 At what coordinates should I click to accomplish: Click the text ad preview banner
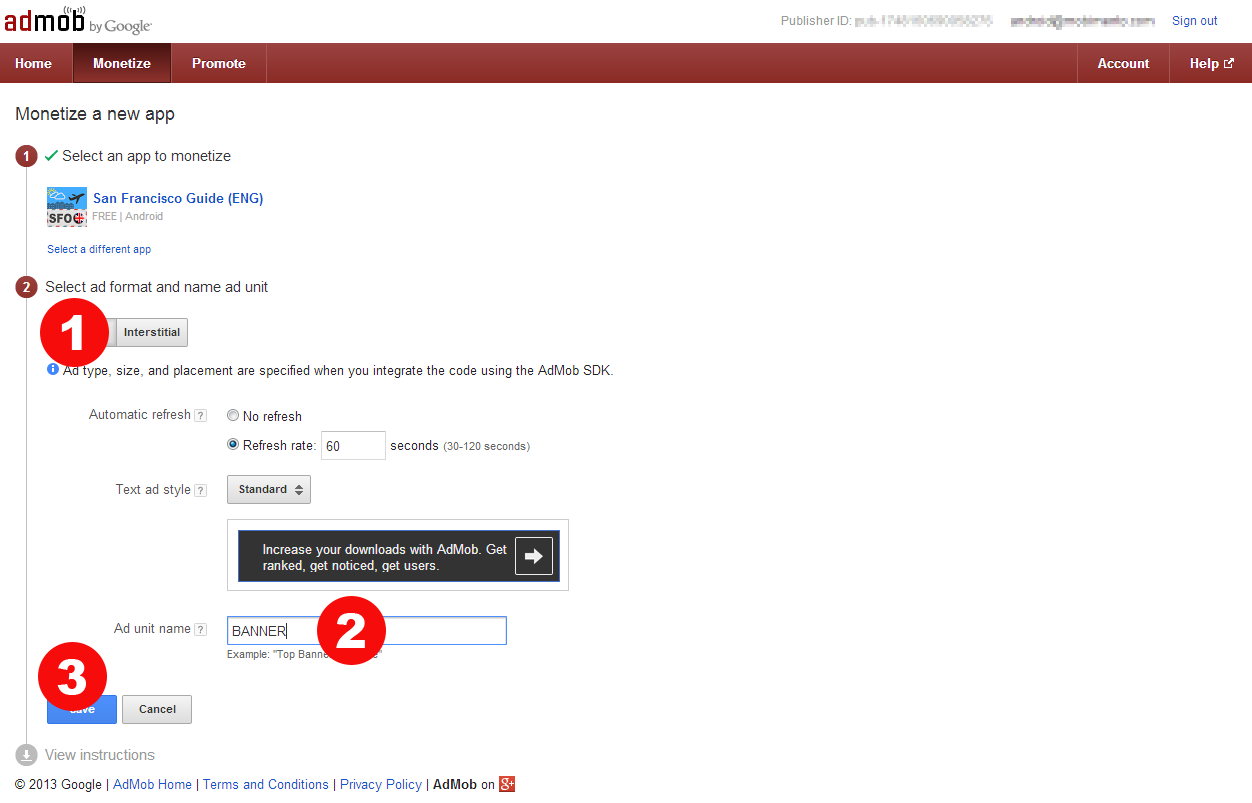(399, 555)
